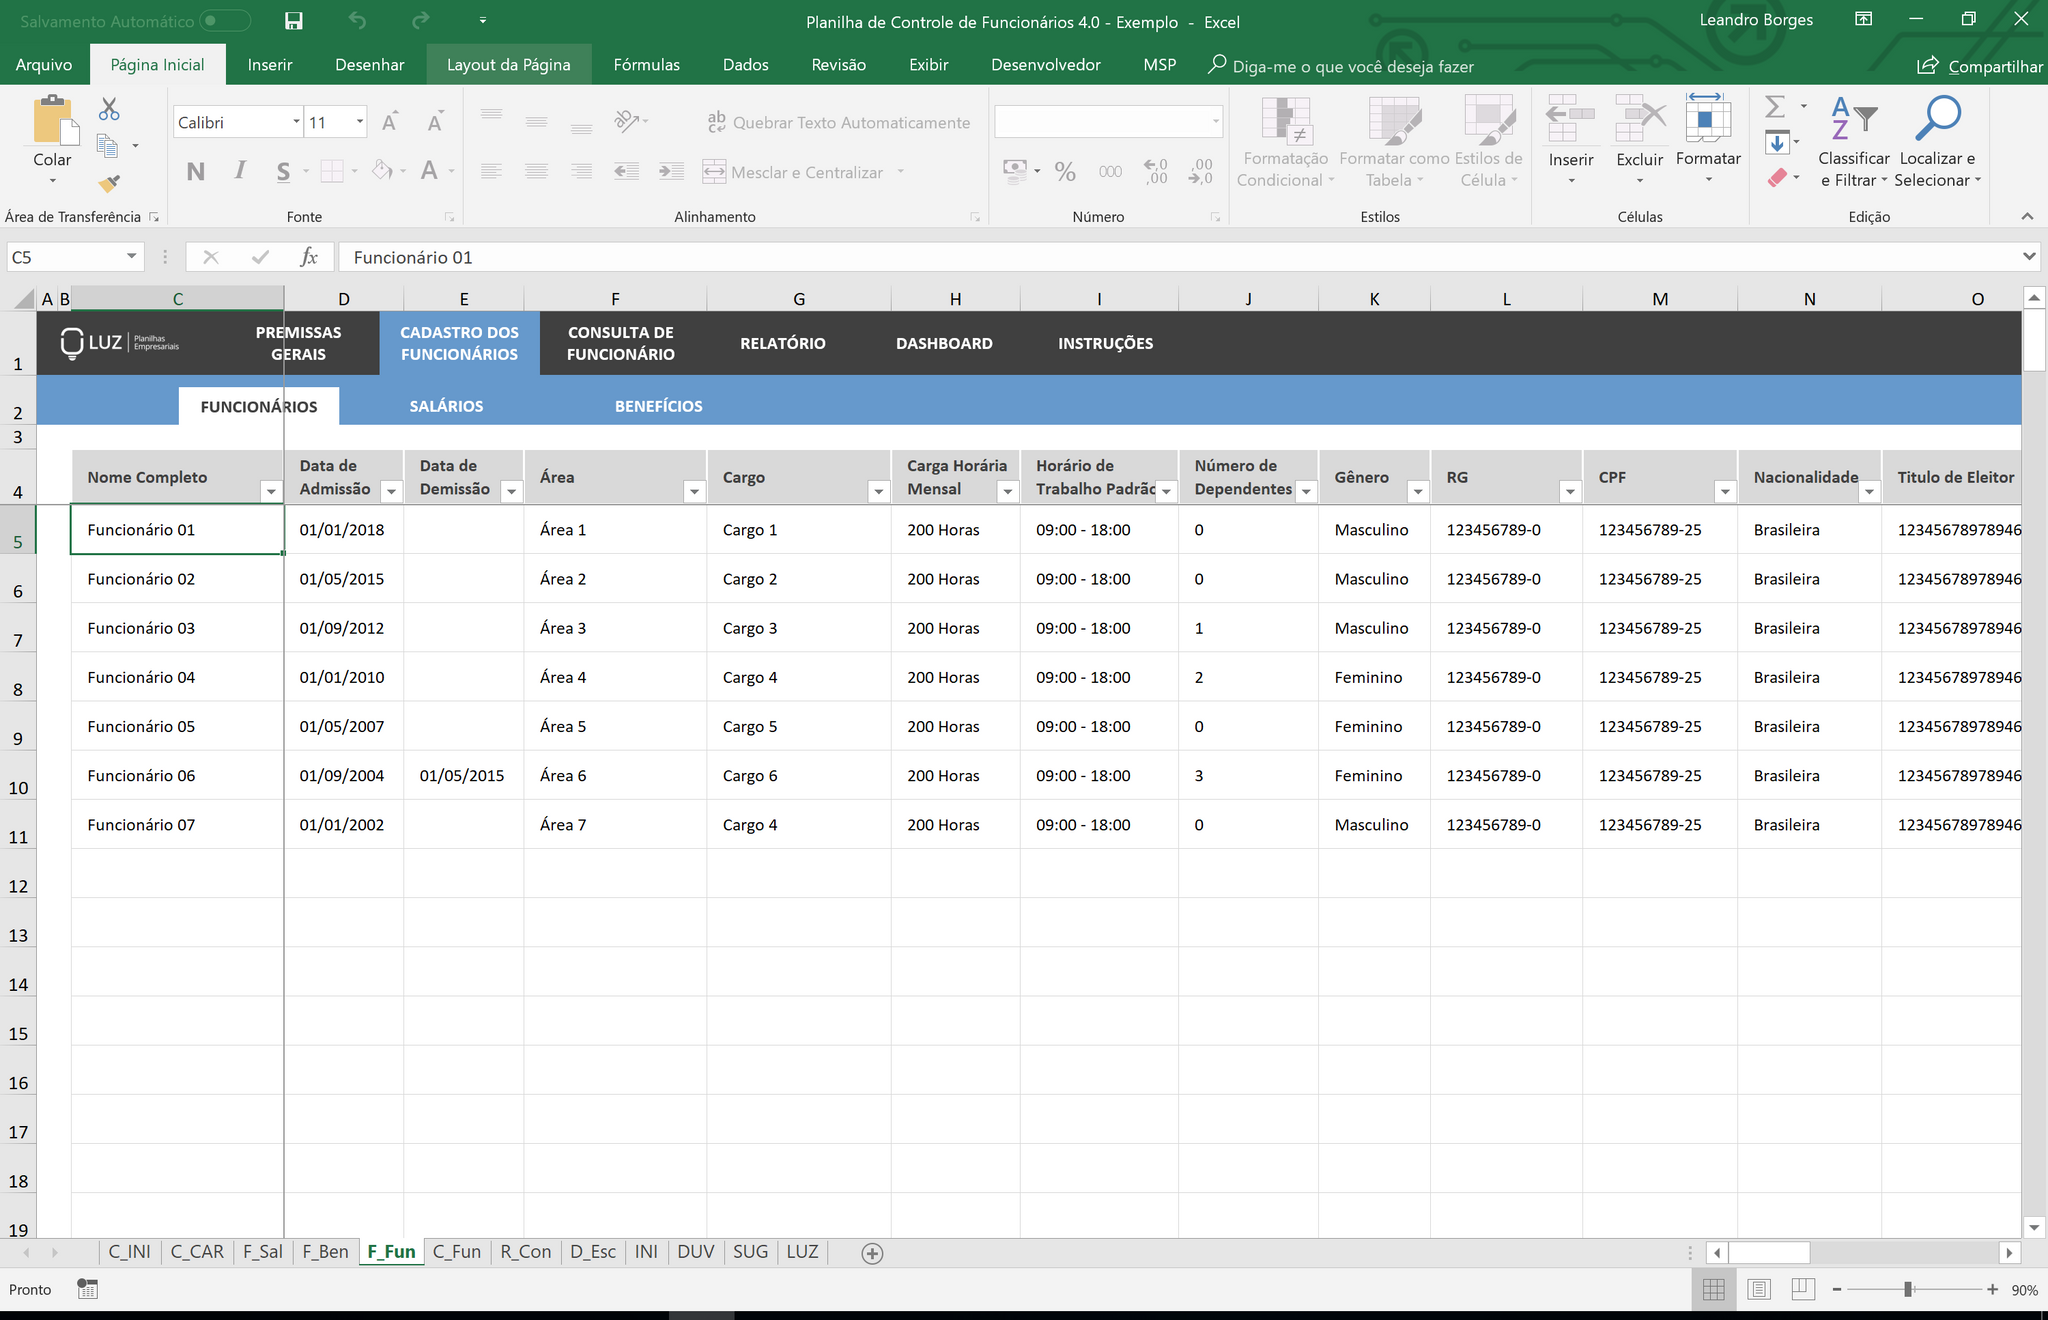Add a new sheet with plus icon
Screen dimensions: 2048x1320
pos(872,1253)
